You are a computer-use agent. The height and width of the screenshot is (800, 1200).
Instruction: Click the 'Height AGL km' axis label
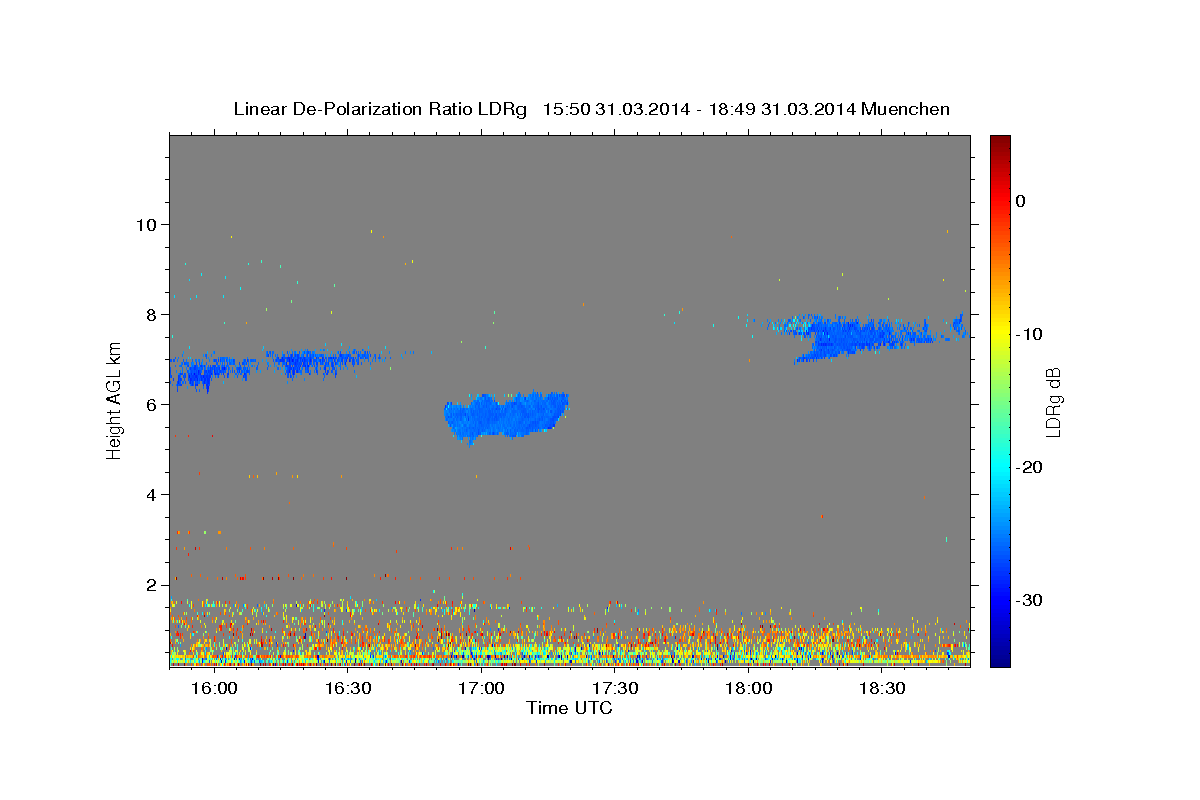pyautogui.click(x=114, y=401)
